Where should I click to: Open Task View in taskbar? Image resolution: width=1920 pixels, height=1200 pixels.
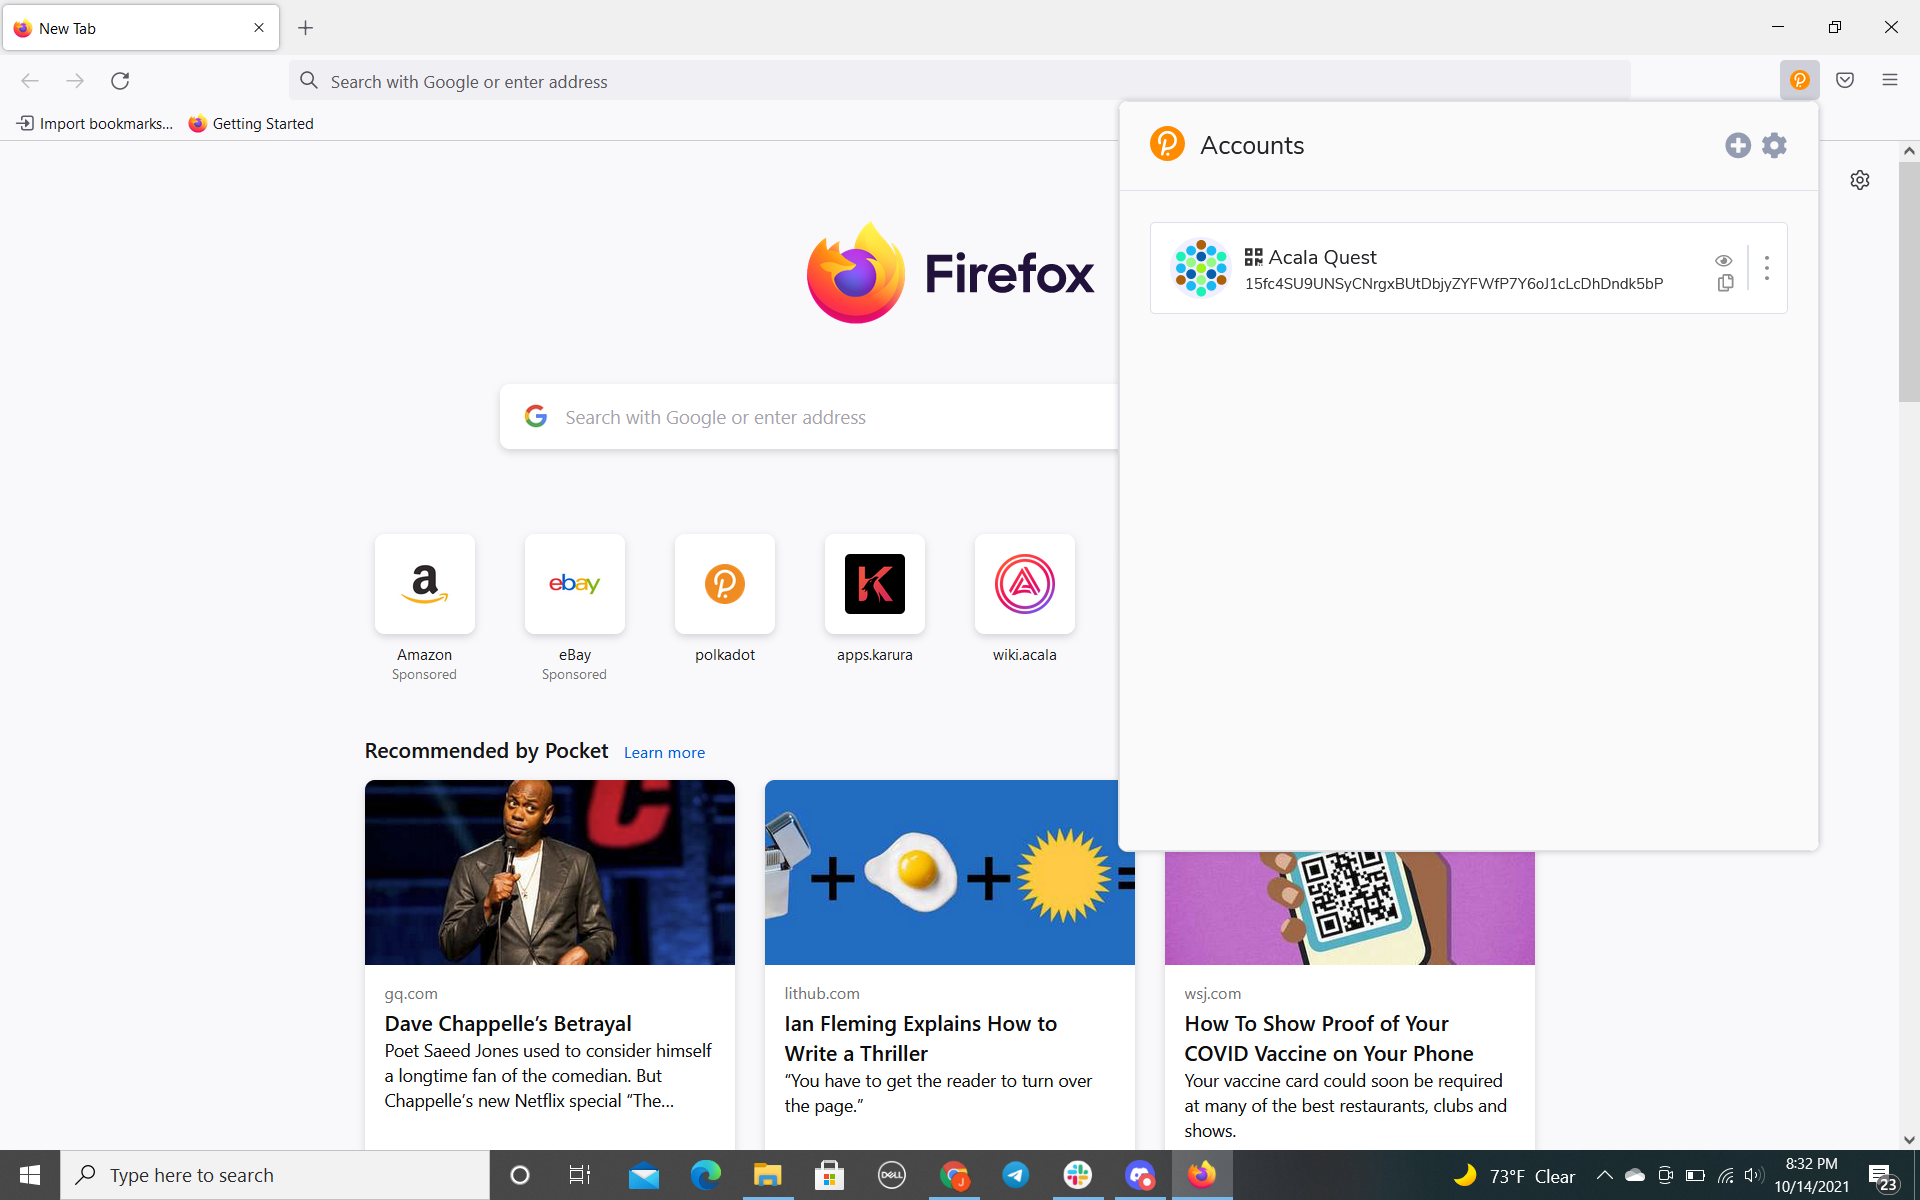click(x=580, y=1175)
